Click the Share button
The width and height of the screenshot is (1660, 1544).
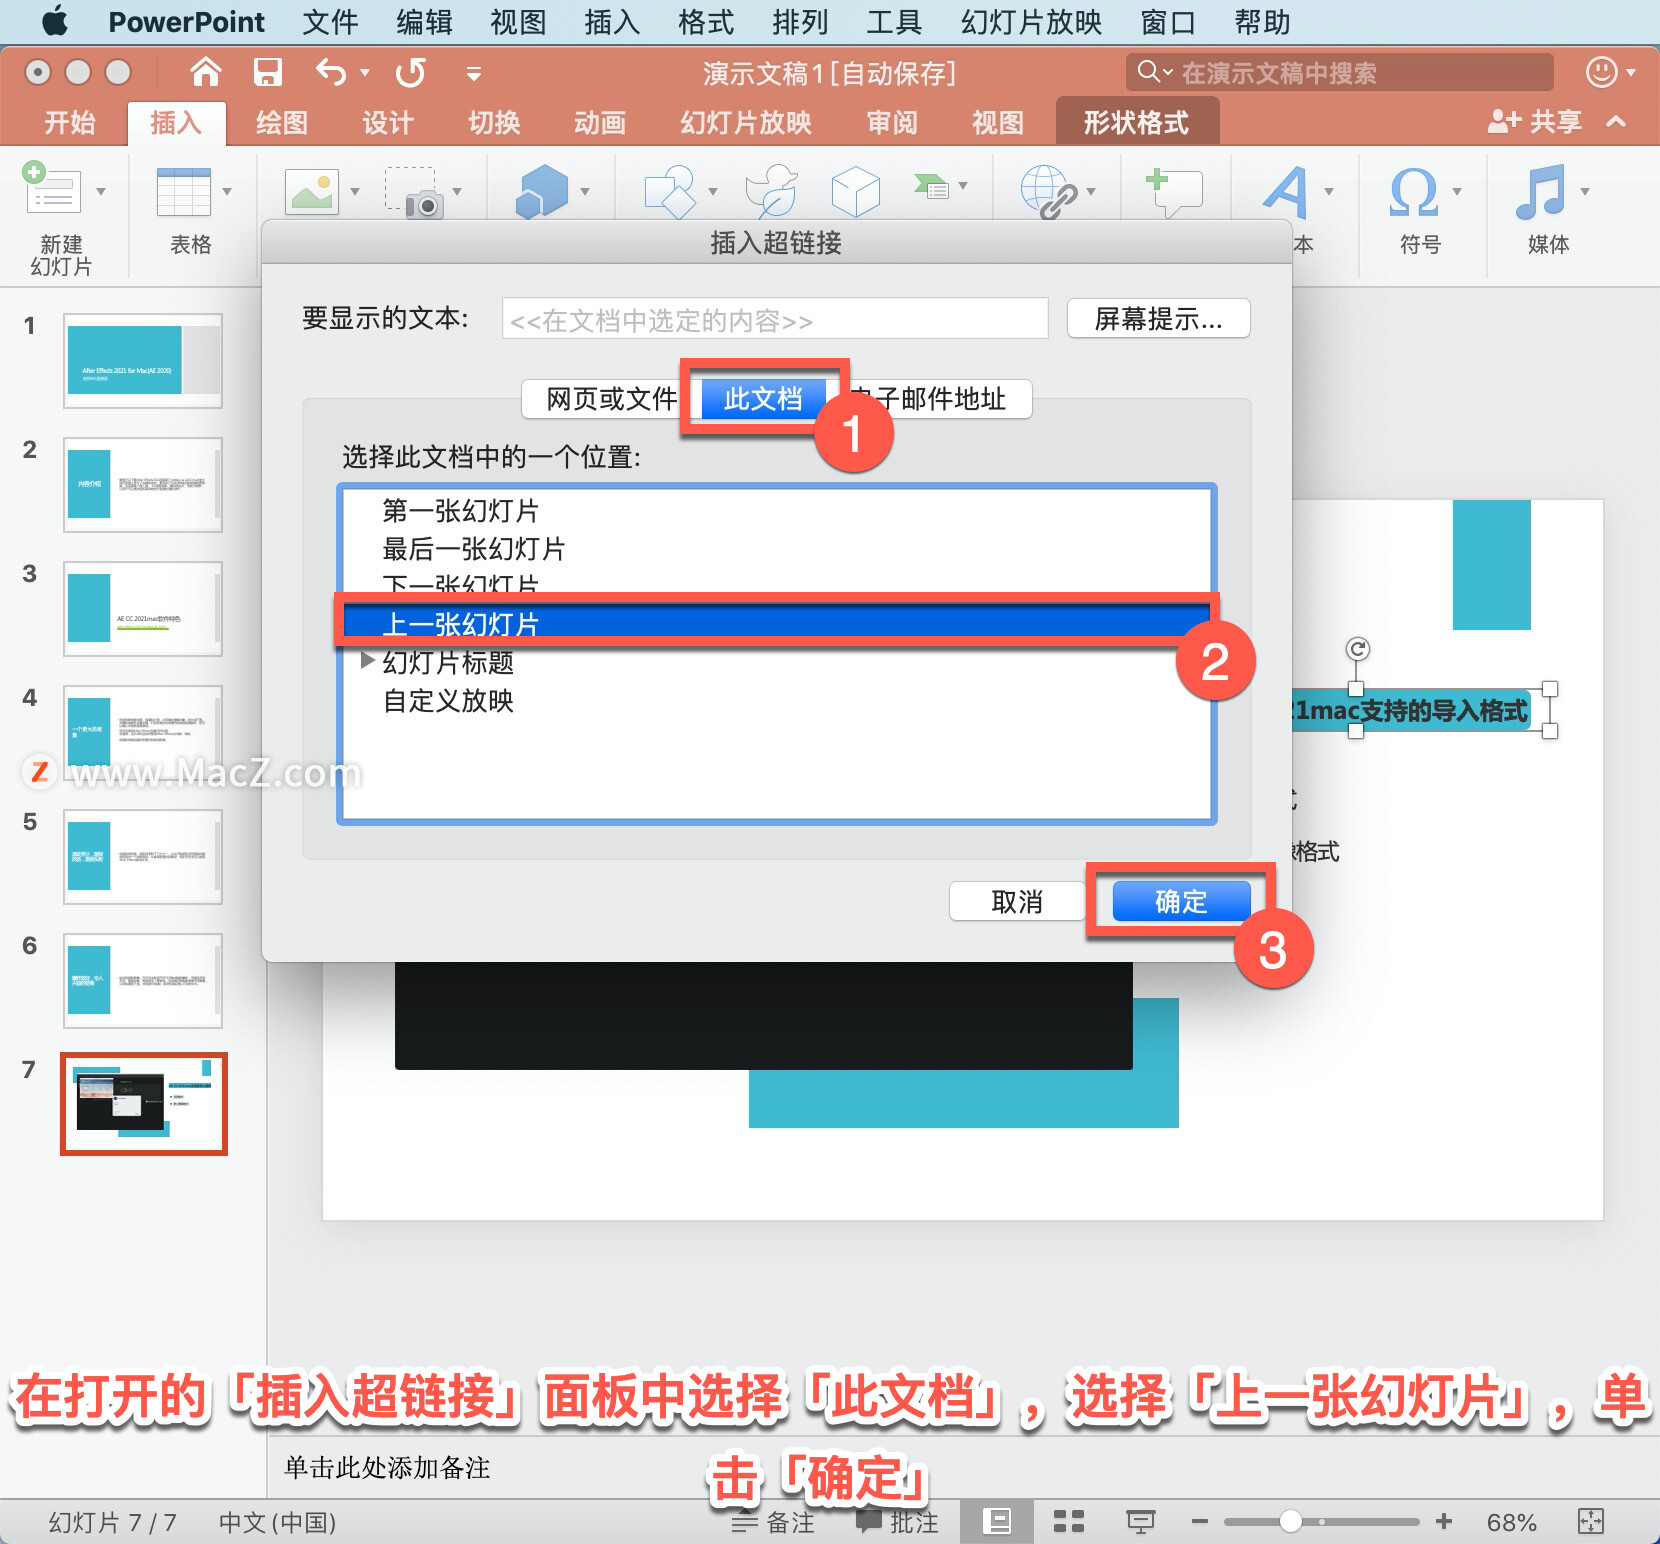coord(1535,122)
